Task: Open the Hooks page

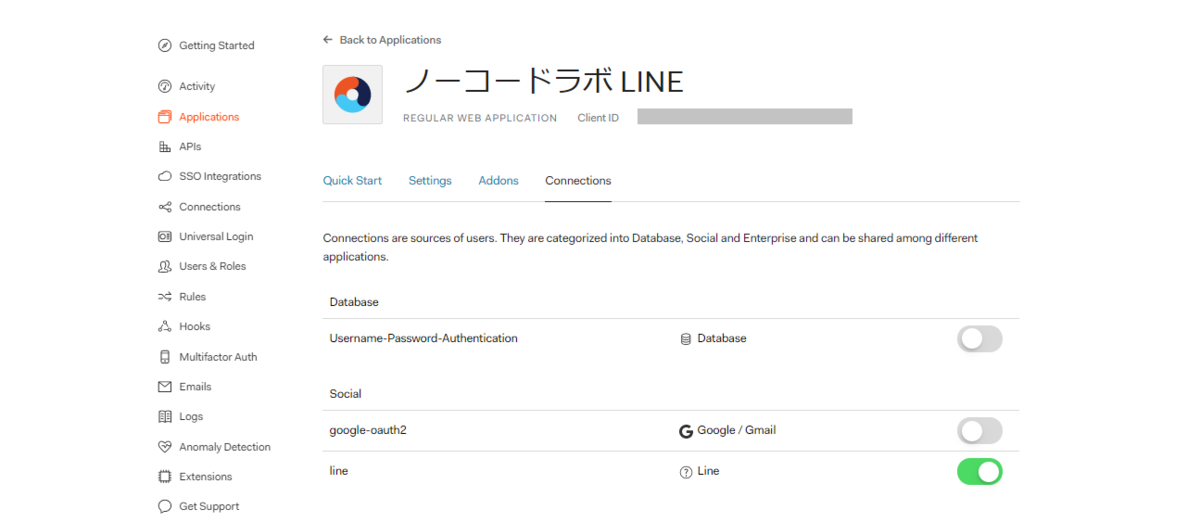Action: 195,327
